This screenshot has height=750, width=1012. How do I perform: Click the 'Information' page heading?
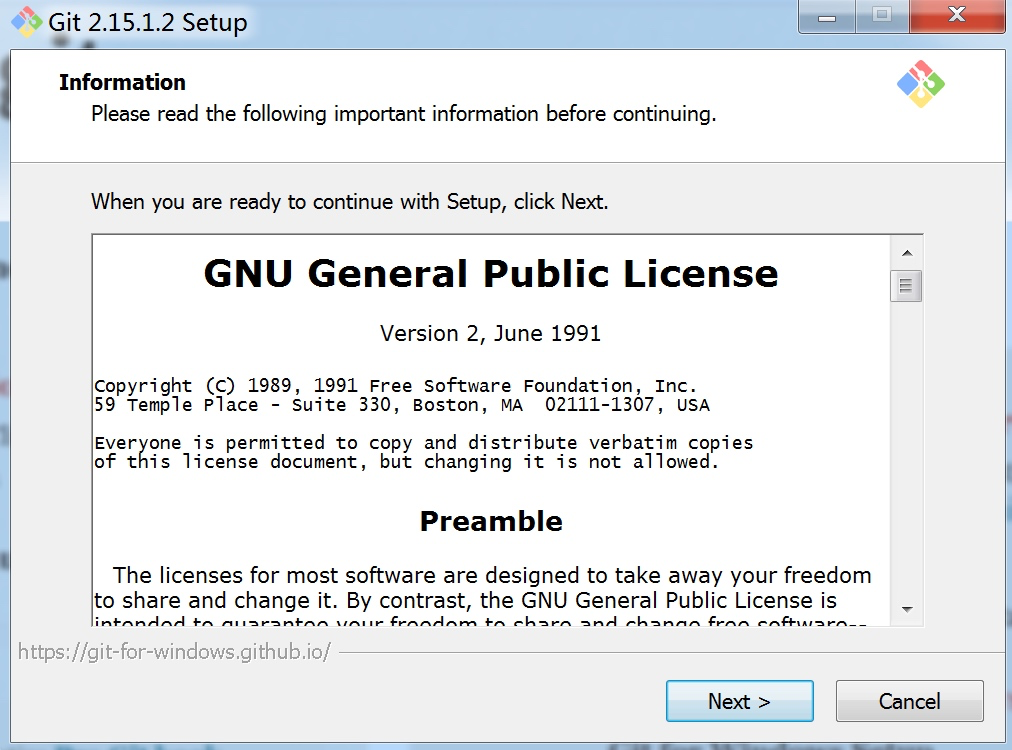tap(123, 83)
